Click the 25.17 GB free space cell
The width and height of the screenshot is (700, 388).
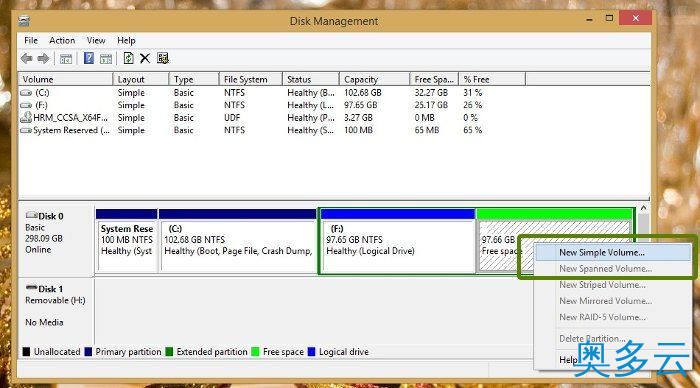point(431,105)
